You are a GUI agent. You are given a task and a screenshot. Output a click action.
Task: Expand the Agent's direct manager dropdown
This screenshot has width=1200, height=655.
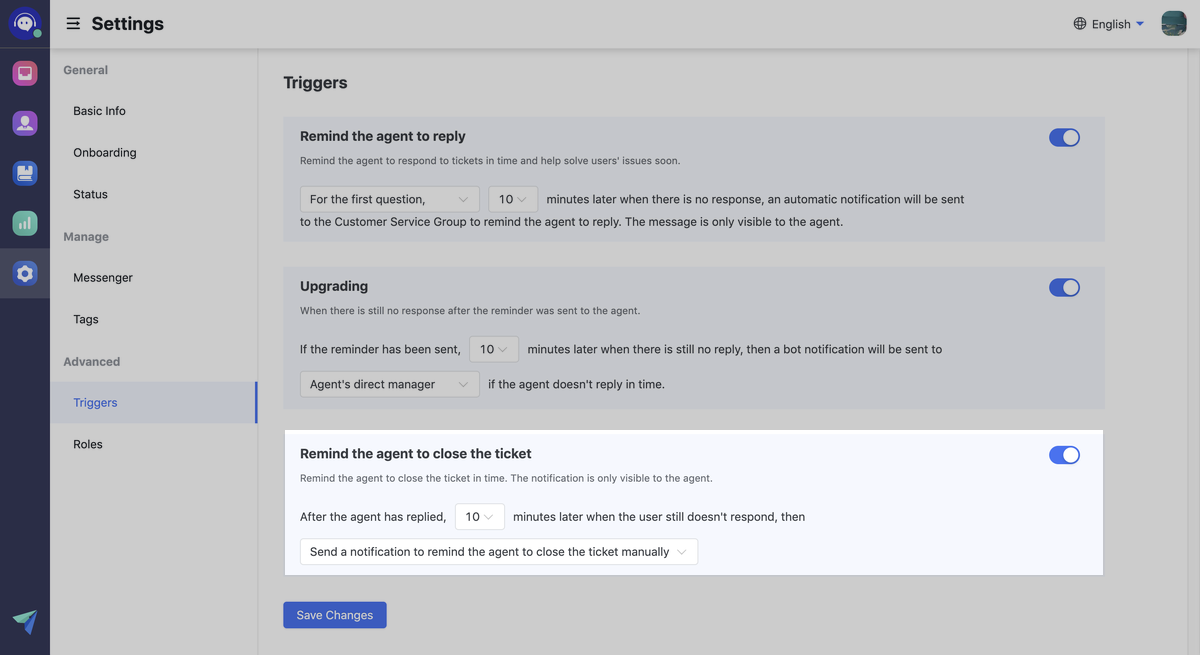point(389,384)
